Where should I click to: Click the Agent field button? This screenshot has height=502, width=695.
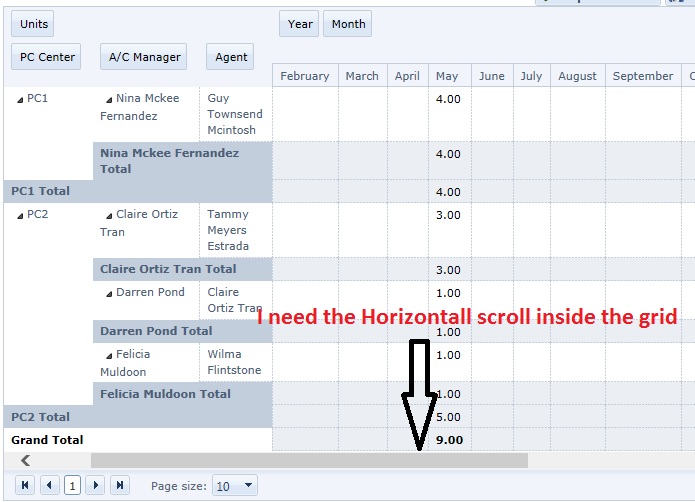pyautogui.click(x=230, y=57)
